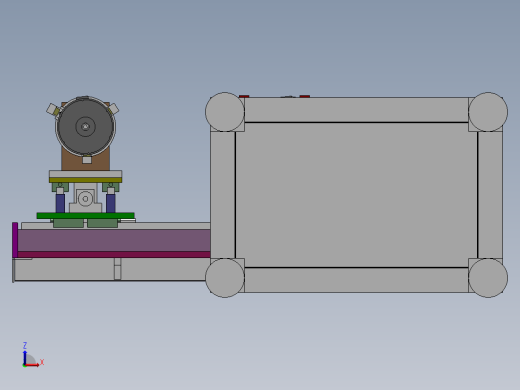
Task: Select the brown motor mount block
Action: [85, 163]
